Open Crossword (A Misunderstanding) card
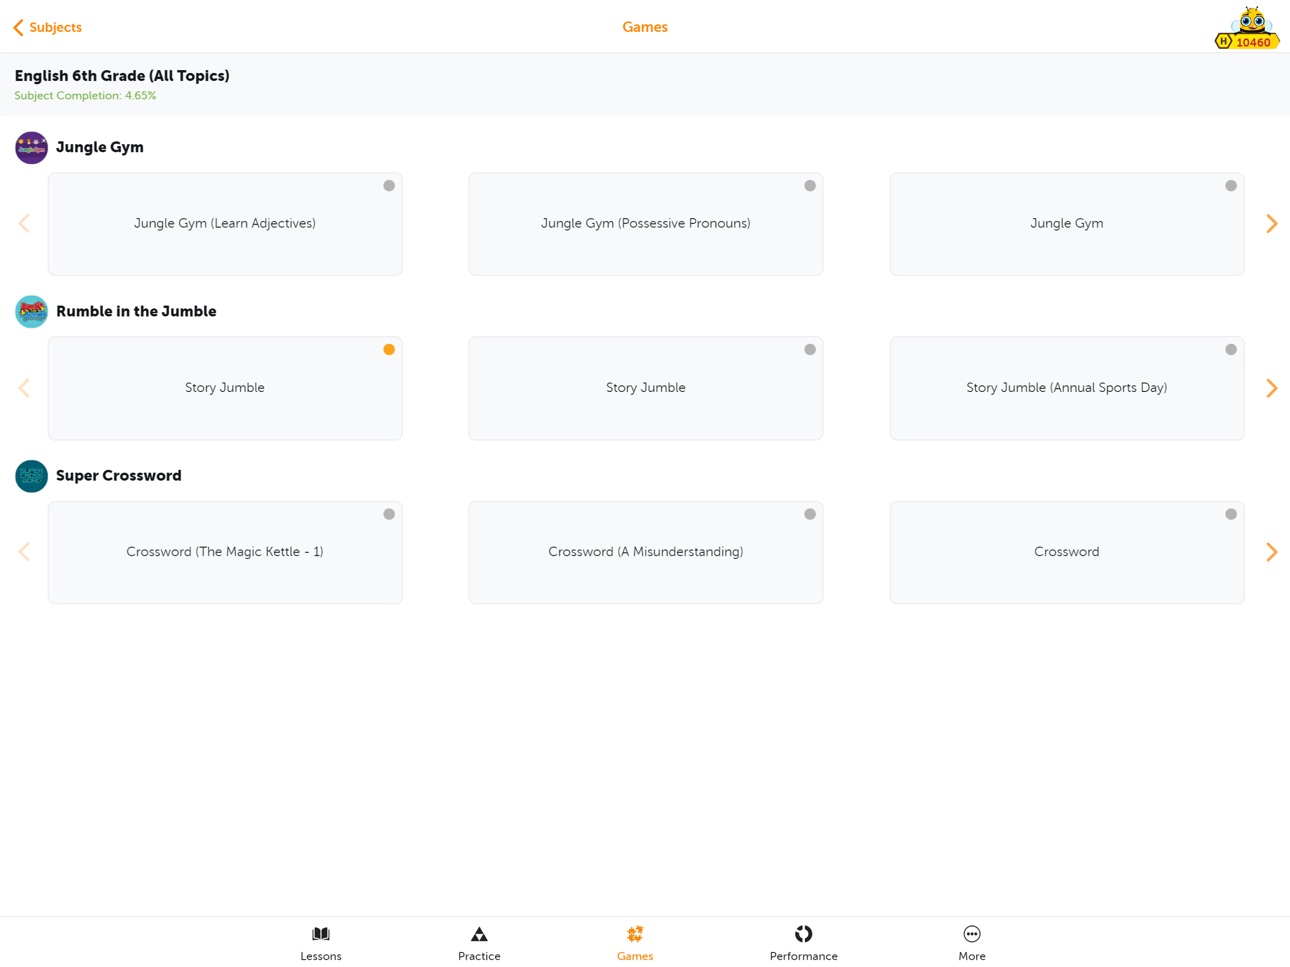1290x967 pixels. (646, 552)
